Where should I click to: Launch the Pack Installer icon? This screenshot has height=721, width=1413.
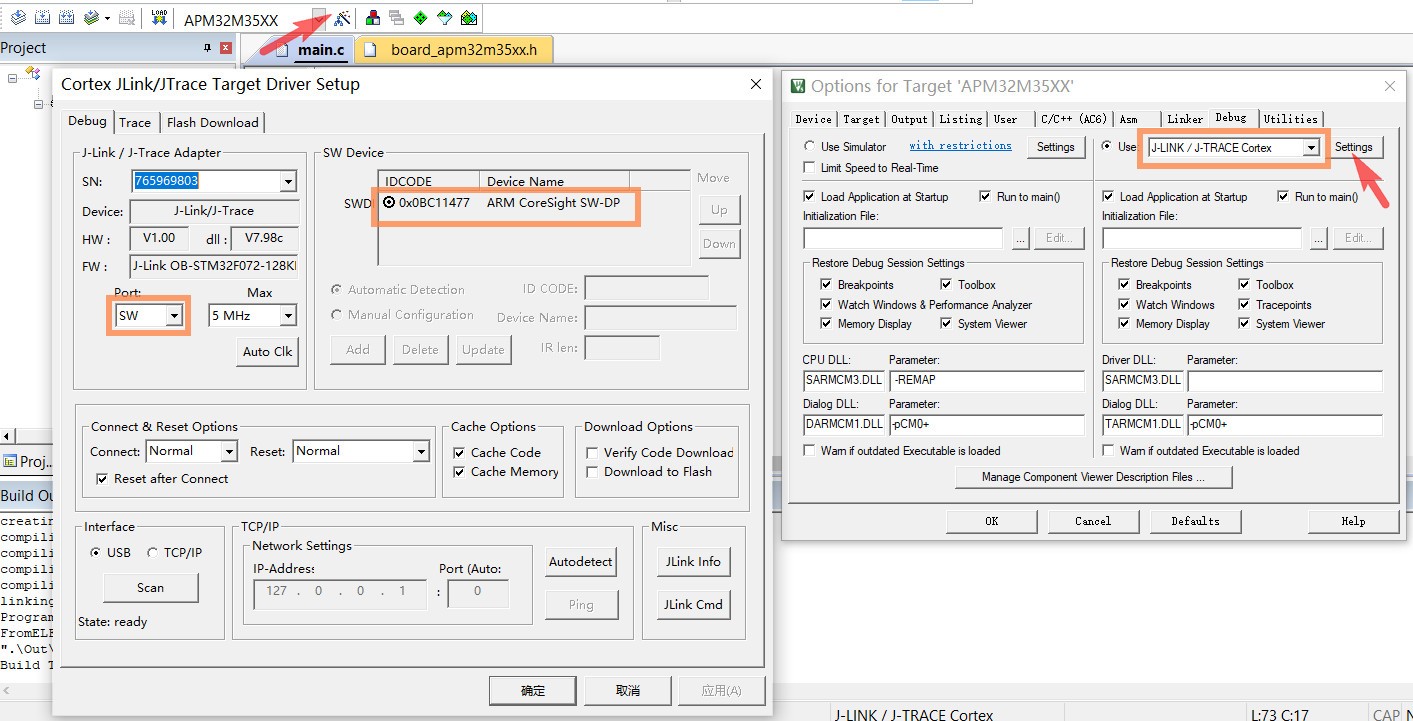[468, 18]
